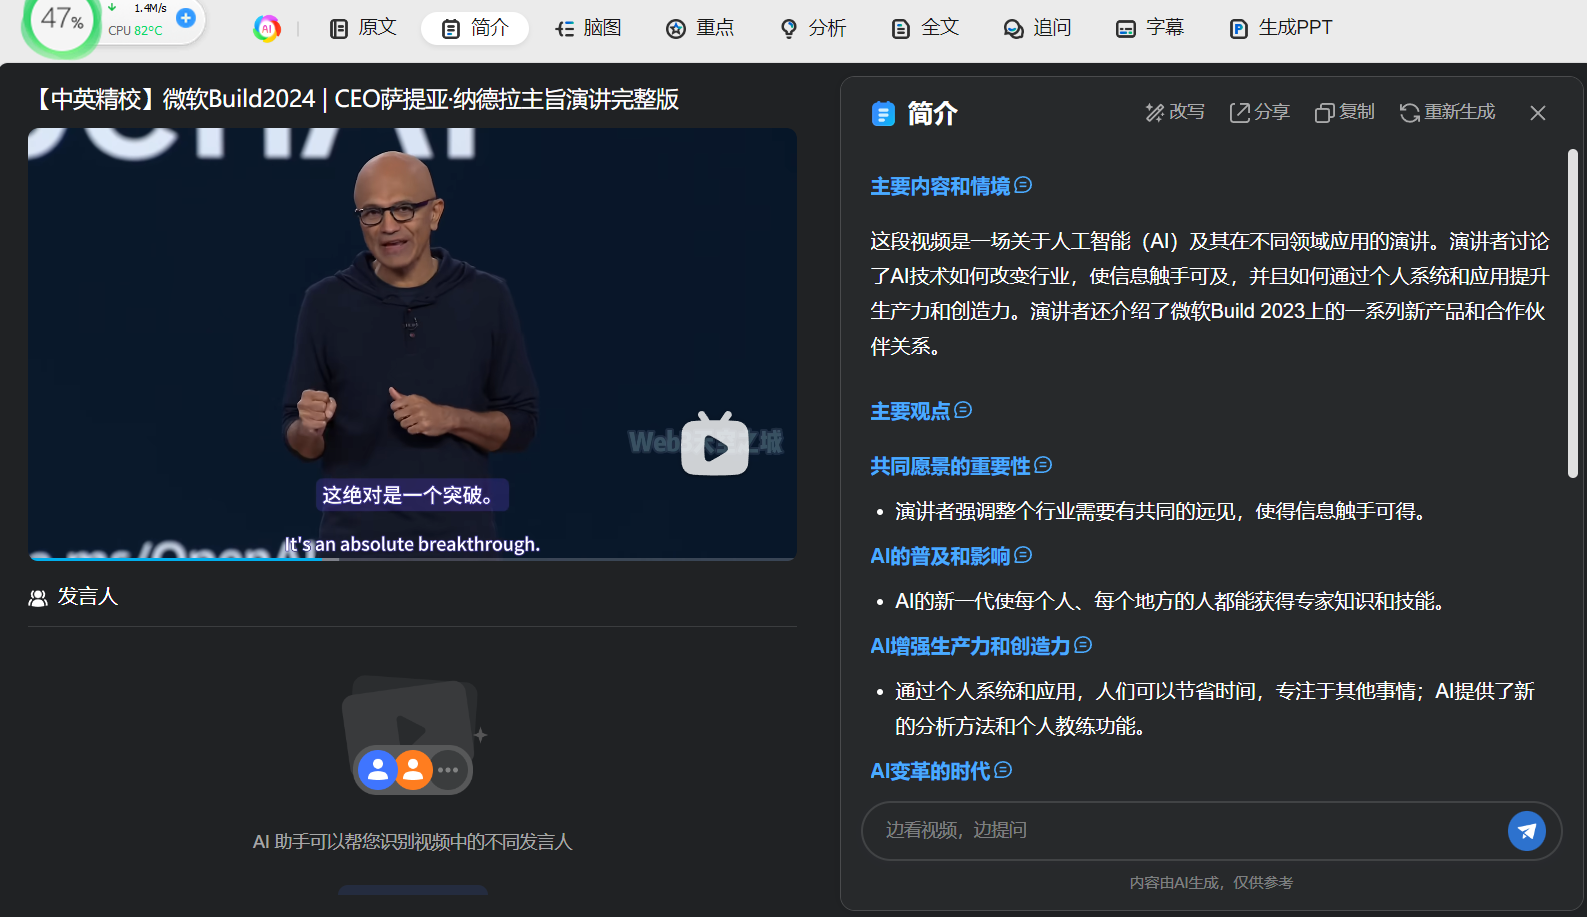Click comment icon beside 主要内容和情境

point(1023,185)
